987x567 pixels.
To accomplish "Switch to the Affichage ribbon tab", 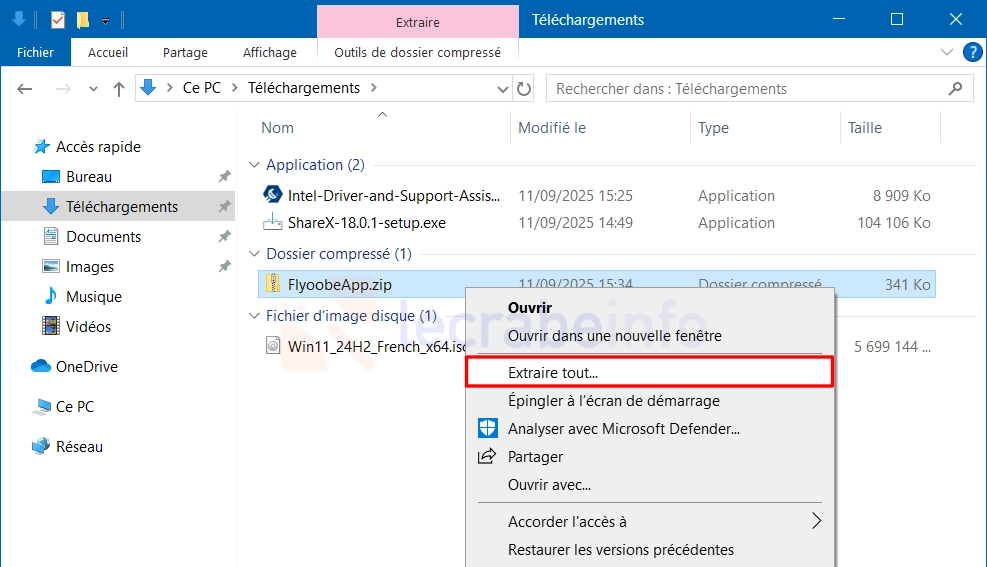I will (x=269, y=52).
